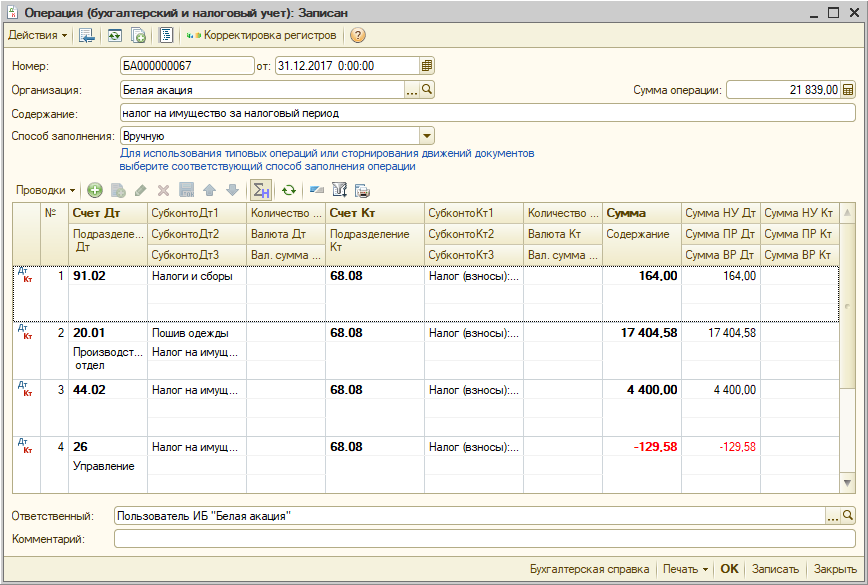868x585 pixels.
Task: Click the reread document icon in top toolbar
Action: point(114,35)
